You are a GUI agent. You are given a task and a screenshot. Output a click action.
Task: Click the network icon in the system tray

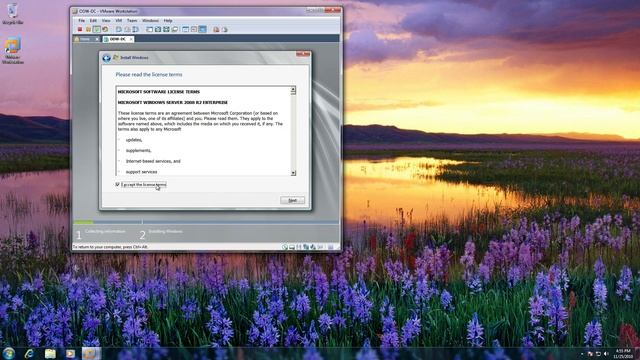pyautogui.click(x=598, y=353)
